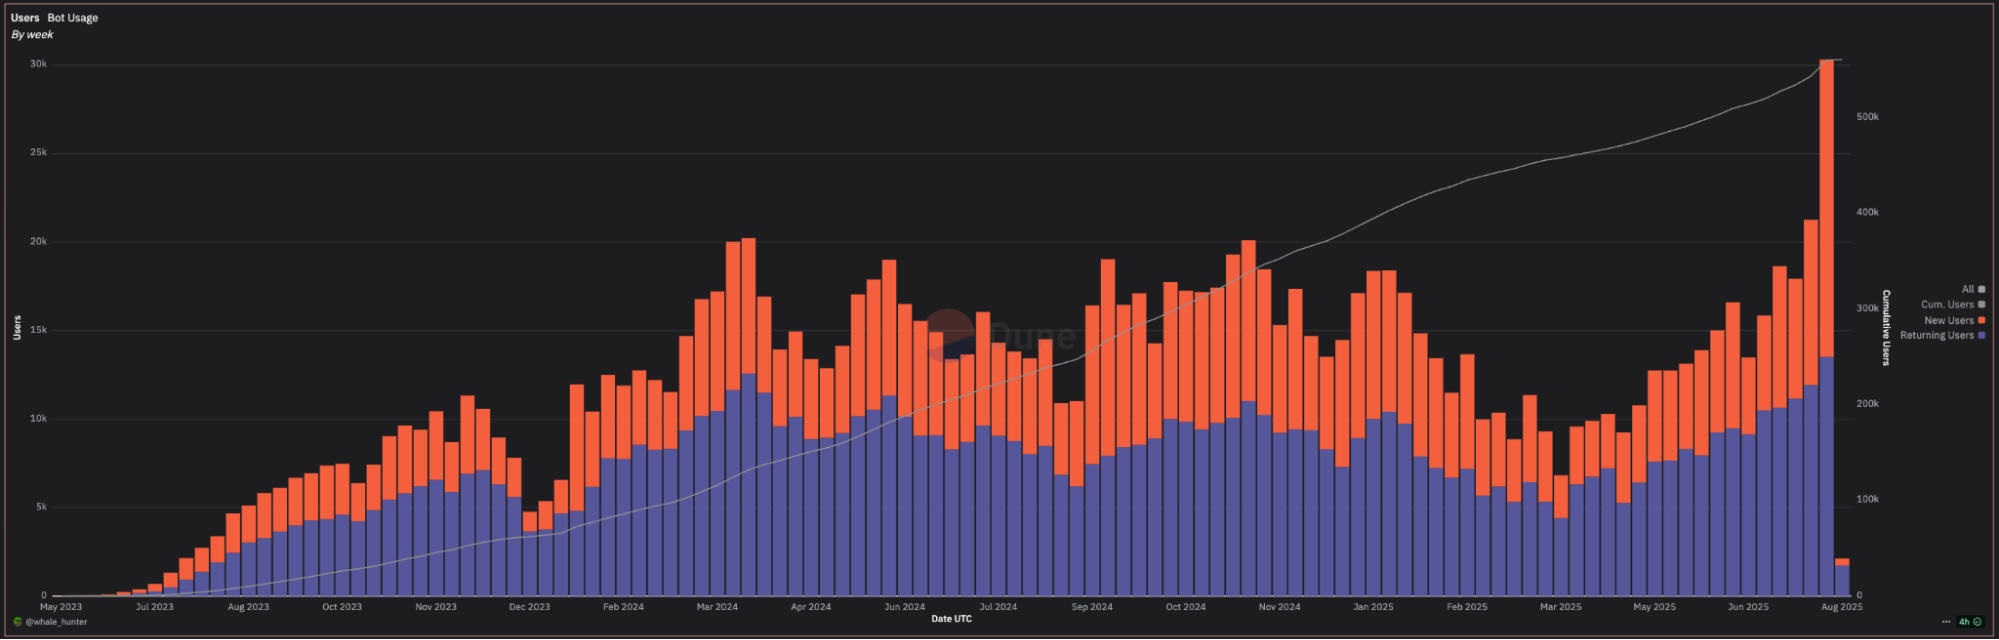
Task: Click the Dune watermark-free cumulative users line end
Action: (x=1840, y=60)
